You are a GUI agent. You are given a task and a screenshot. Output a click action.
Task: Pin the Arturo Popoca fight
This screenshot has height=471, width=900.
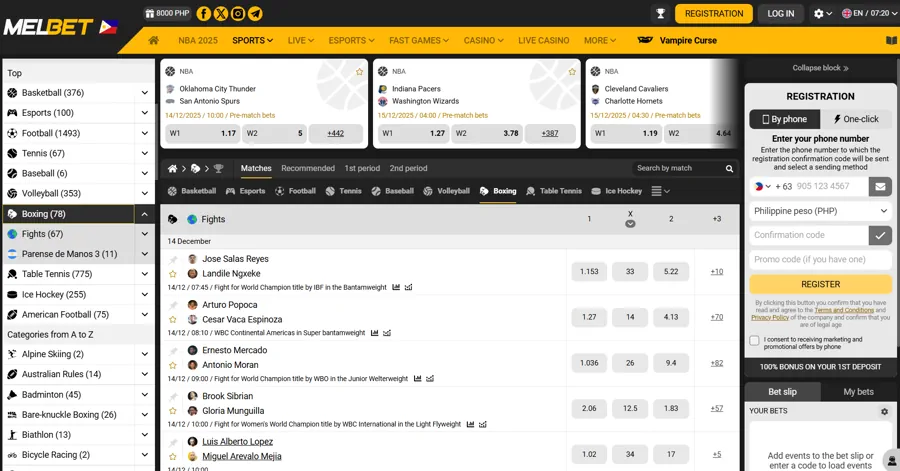point(173,305)
